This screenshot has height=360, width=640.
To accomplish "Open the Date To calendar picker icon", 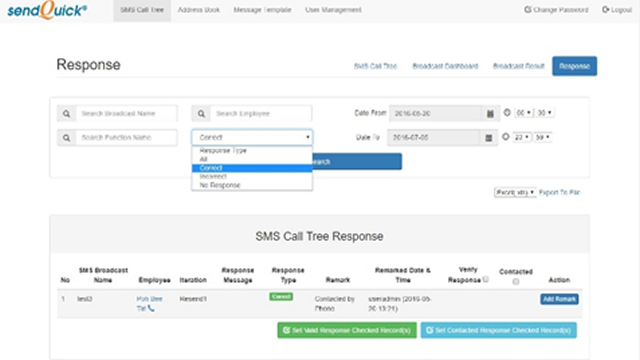I will [488, 138].
